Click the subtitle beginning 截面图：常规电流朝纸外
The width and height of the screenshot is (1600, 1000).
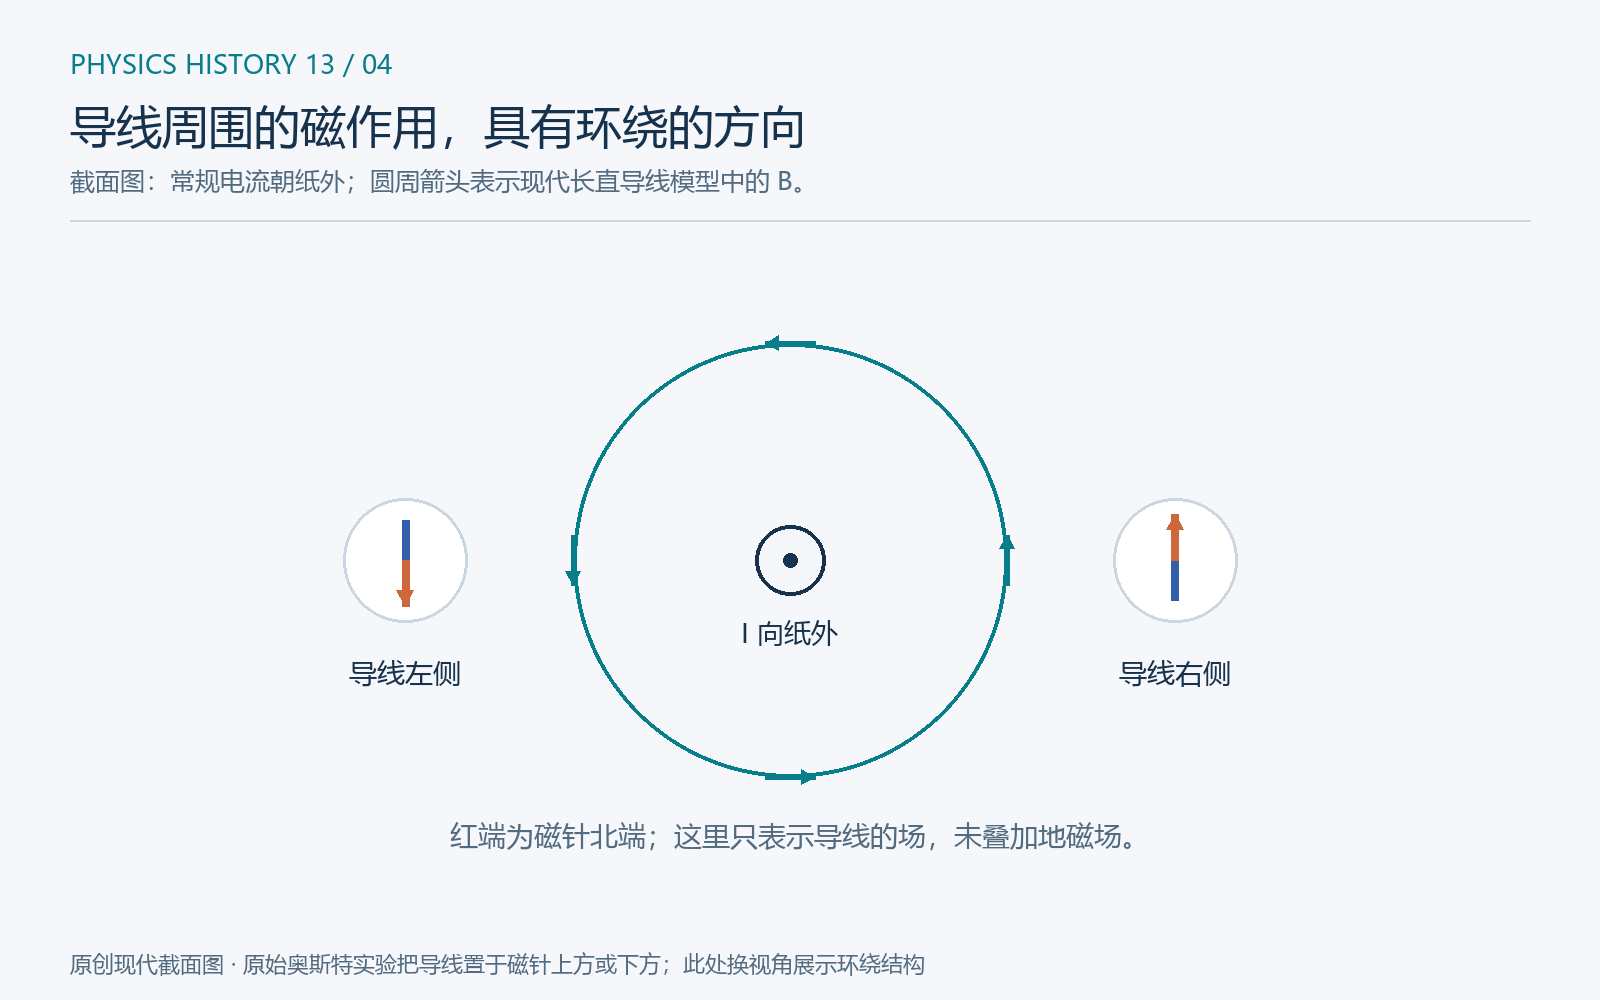[438, 182]
